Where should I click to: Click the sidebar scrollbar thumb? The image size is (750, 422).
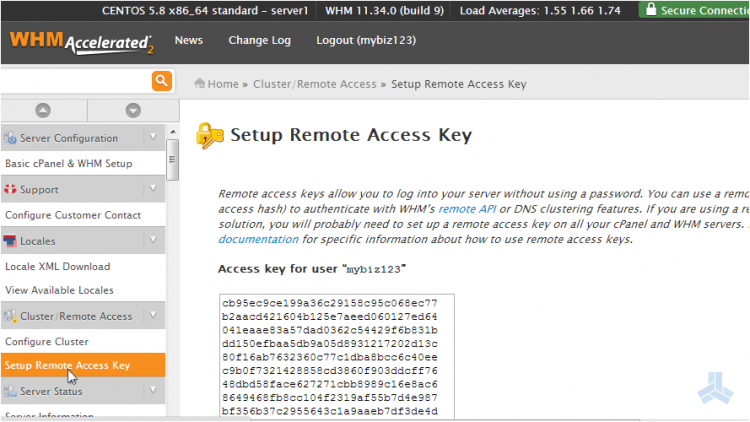(173, 160)
